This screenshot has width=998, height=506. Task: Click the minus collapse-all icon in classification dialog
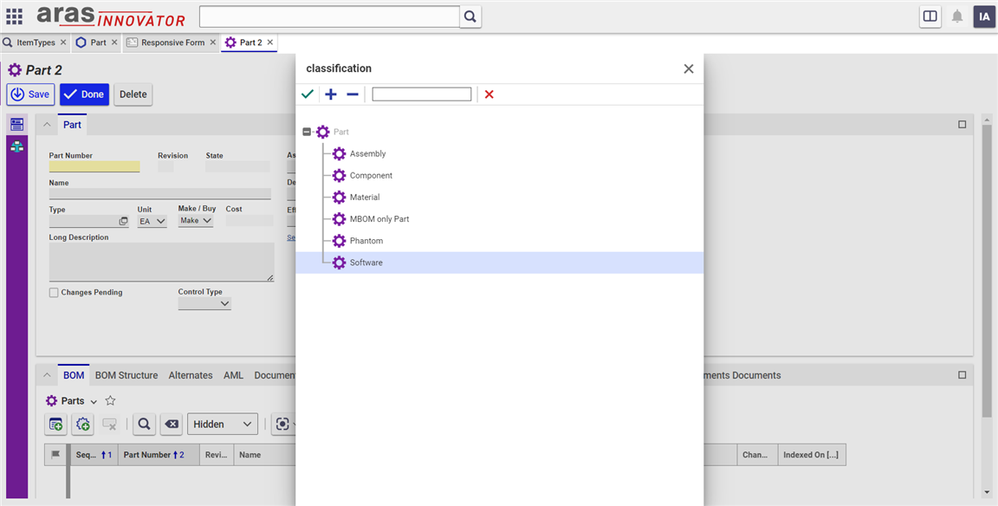352,94
